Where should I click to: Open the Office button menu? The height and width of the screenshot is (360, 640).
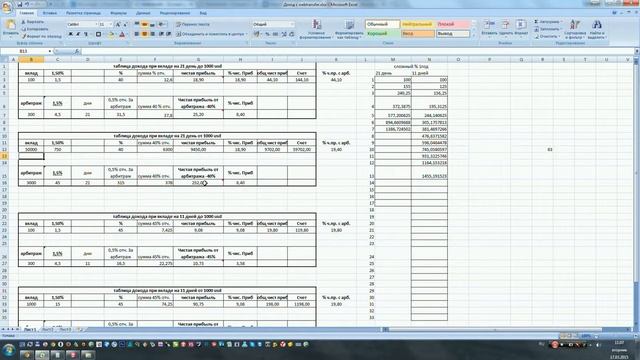[x=7, y=7]
